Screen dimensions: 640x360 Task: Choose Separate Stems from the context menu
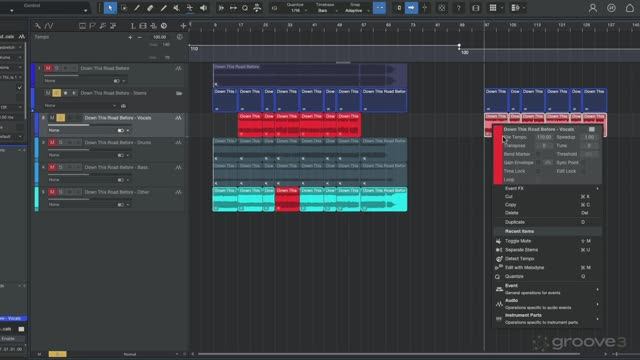click(x=547, y=250)
